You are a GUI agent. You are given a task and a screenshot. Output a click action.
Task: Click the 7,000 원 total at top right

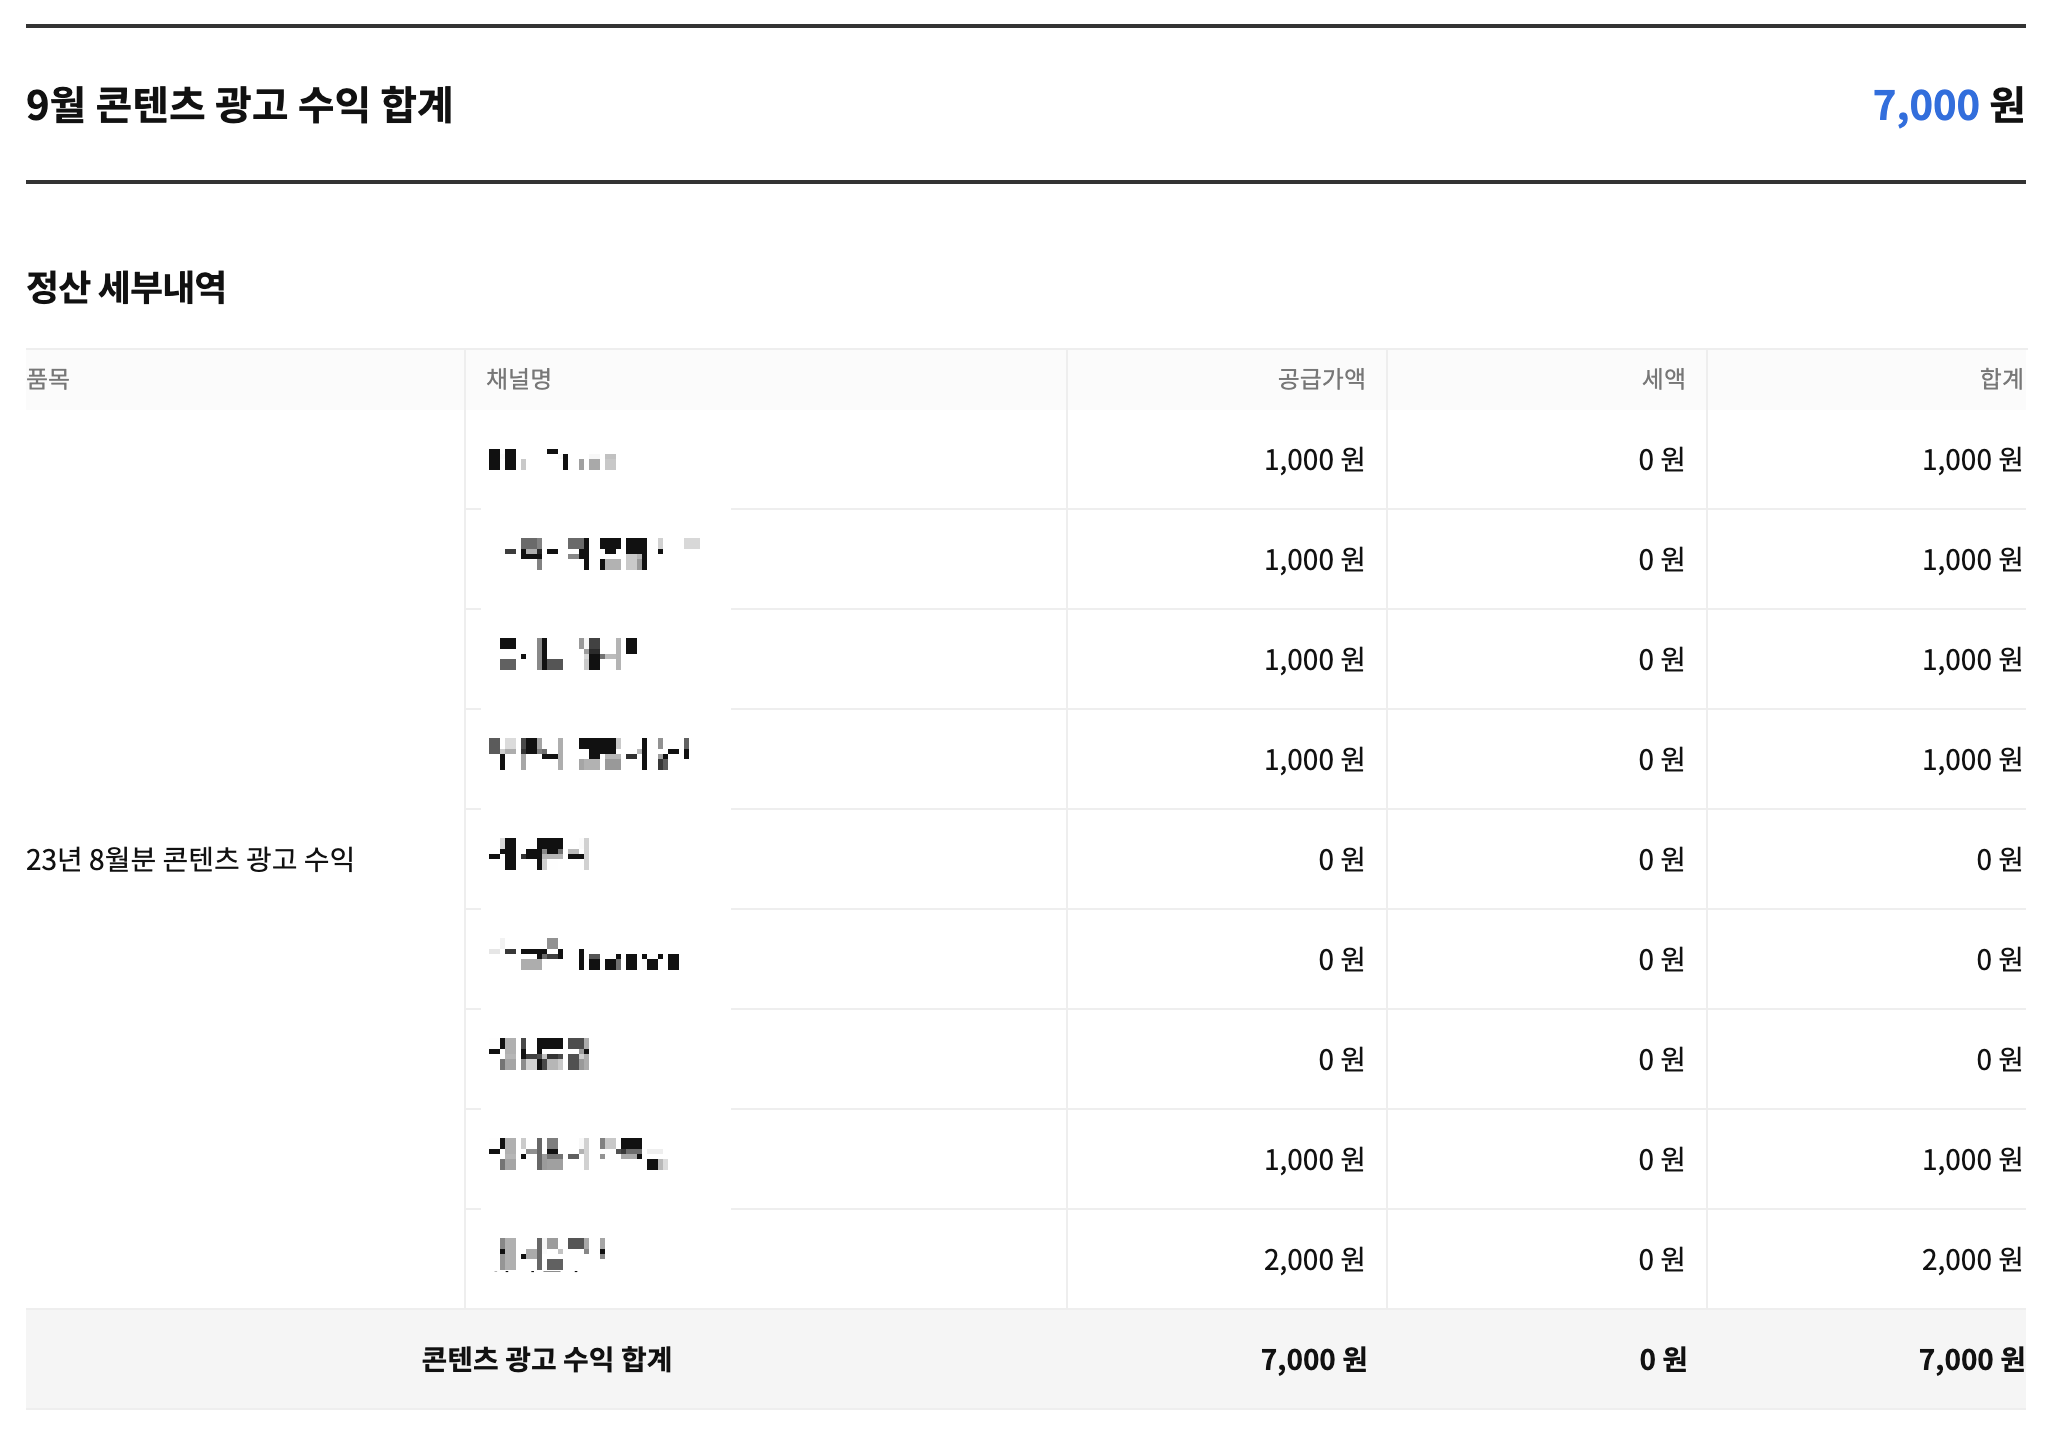1947,105
